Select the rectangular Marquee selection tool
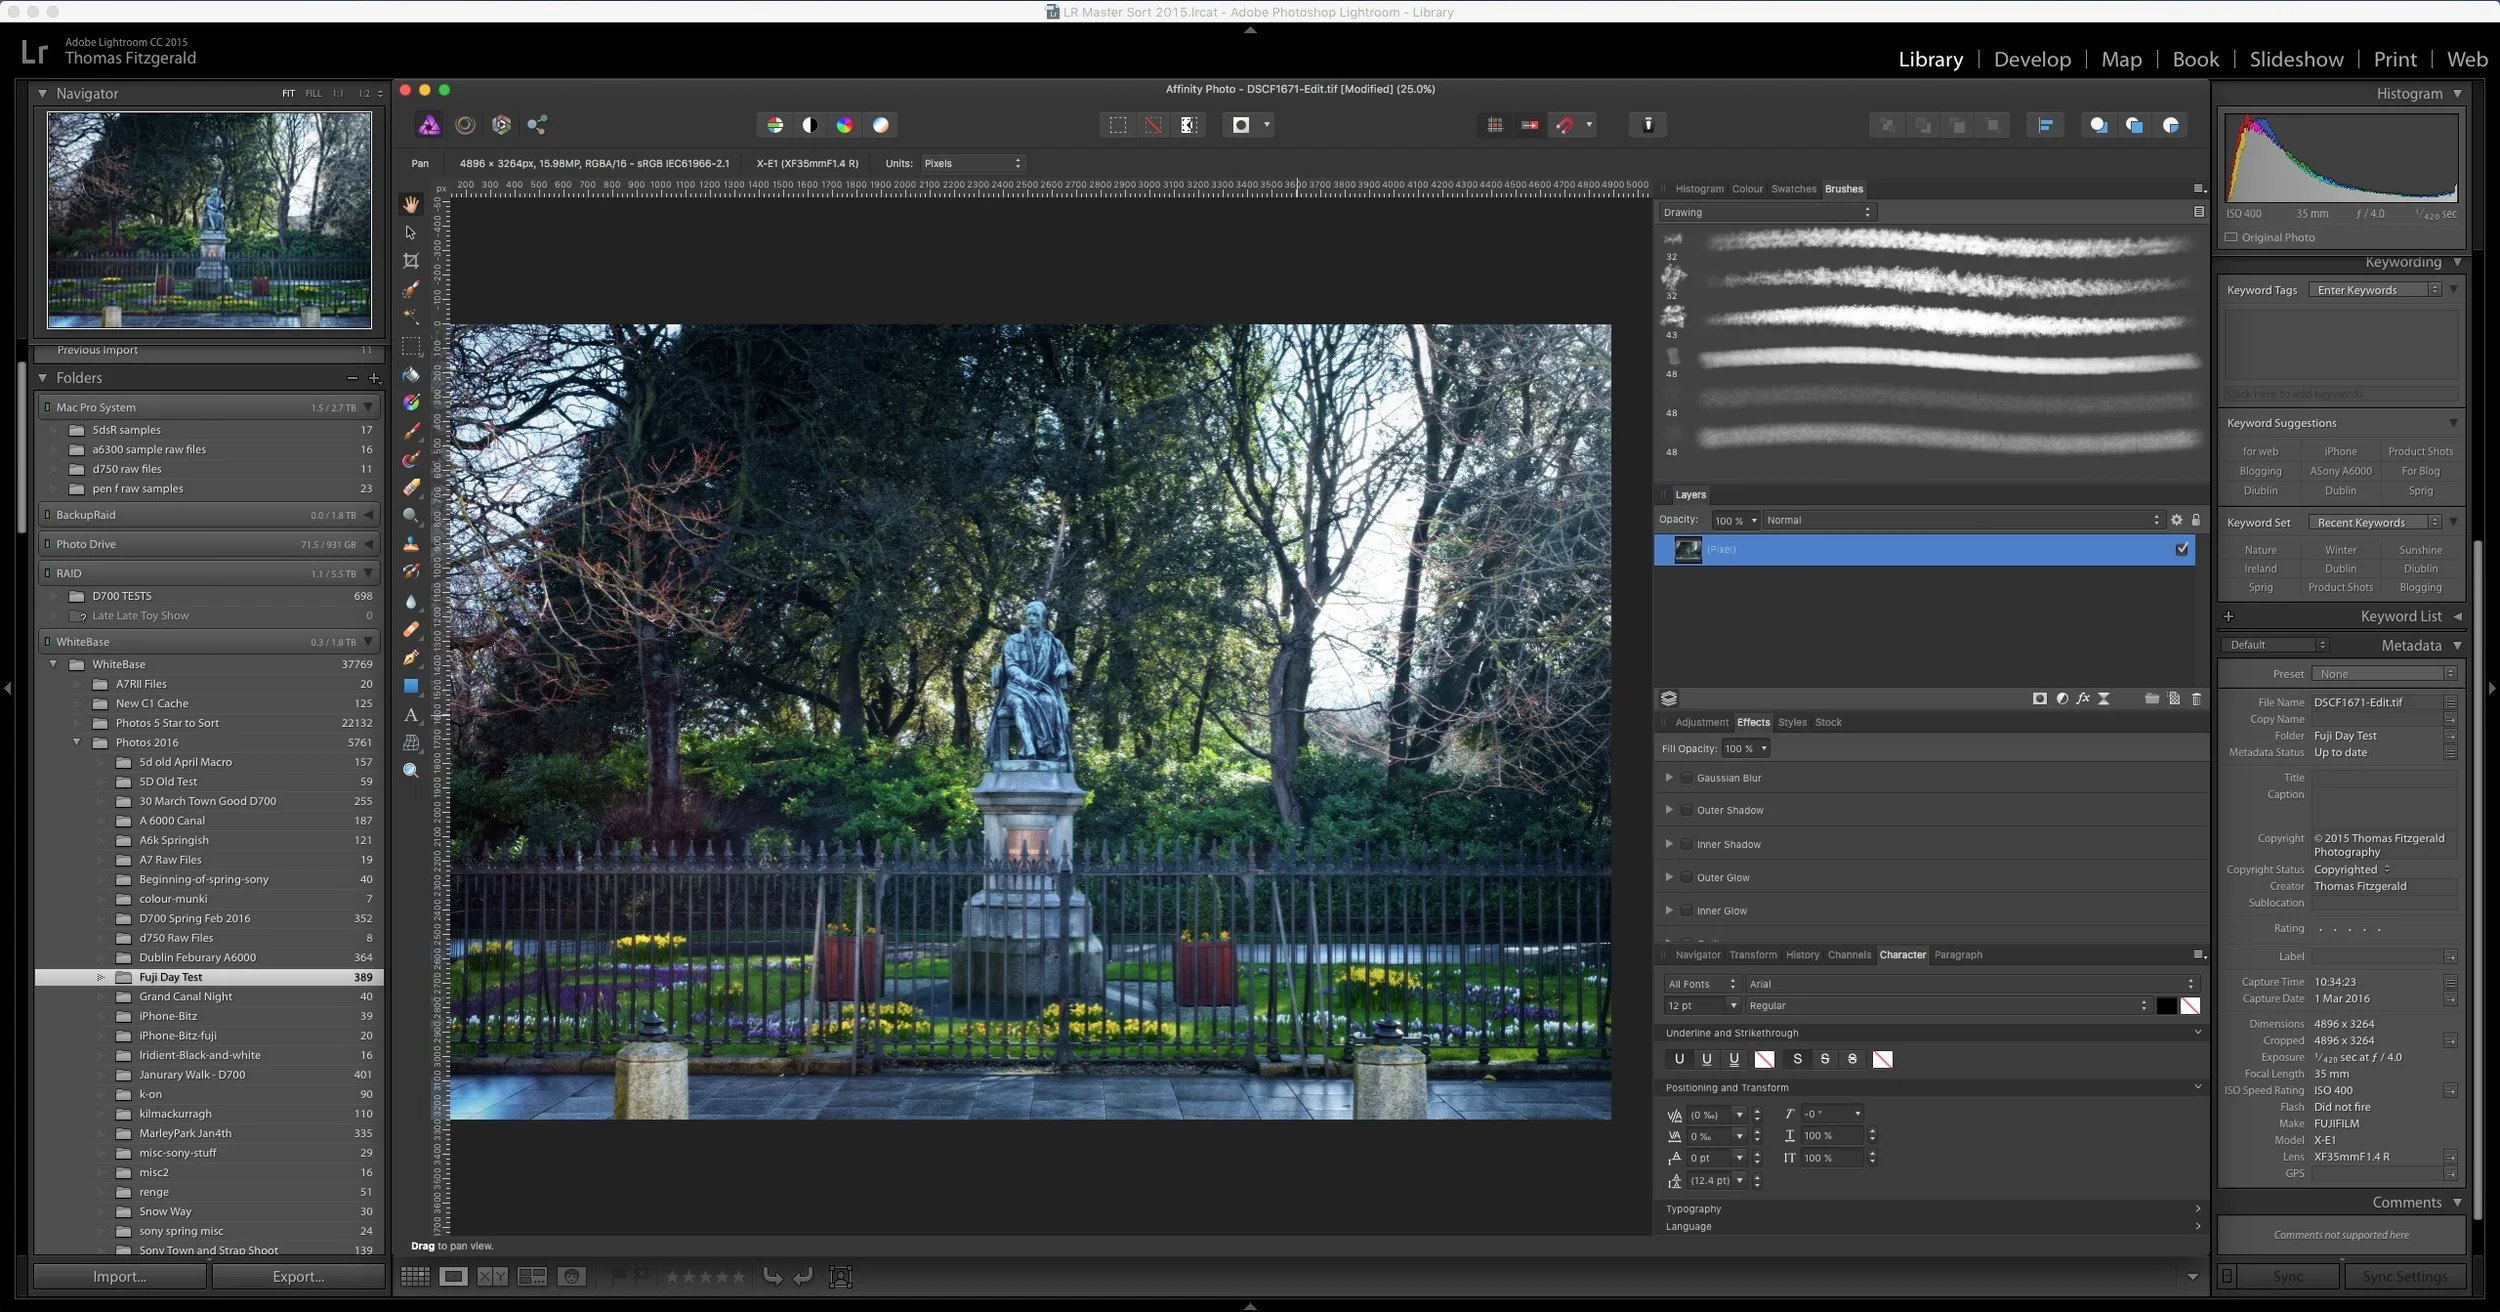 (411, 347)
